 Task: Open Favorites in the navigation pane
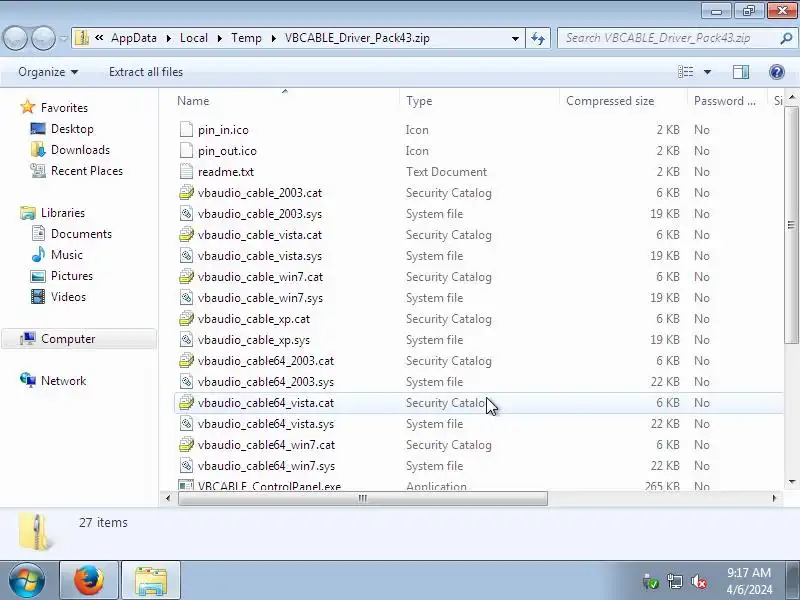pyautogui.click(x=64, y=108)
